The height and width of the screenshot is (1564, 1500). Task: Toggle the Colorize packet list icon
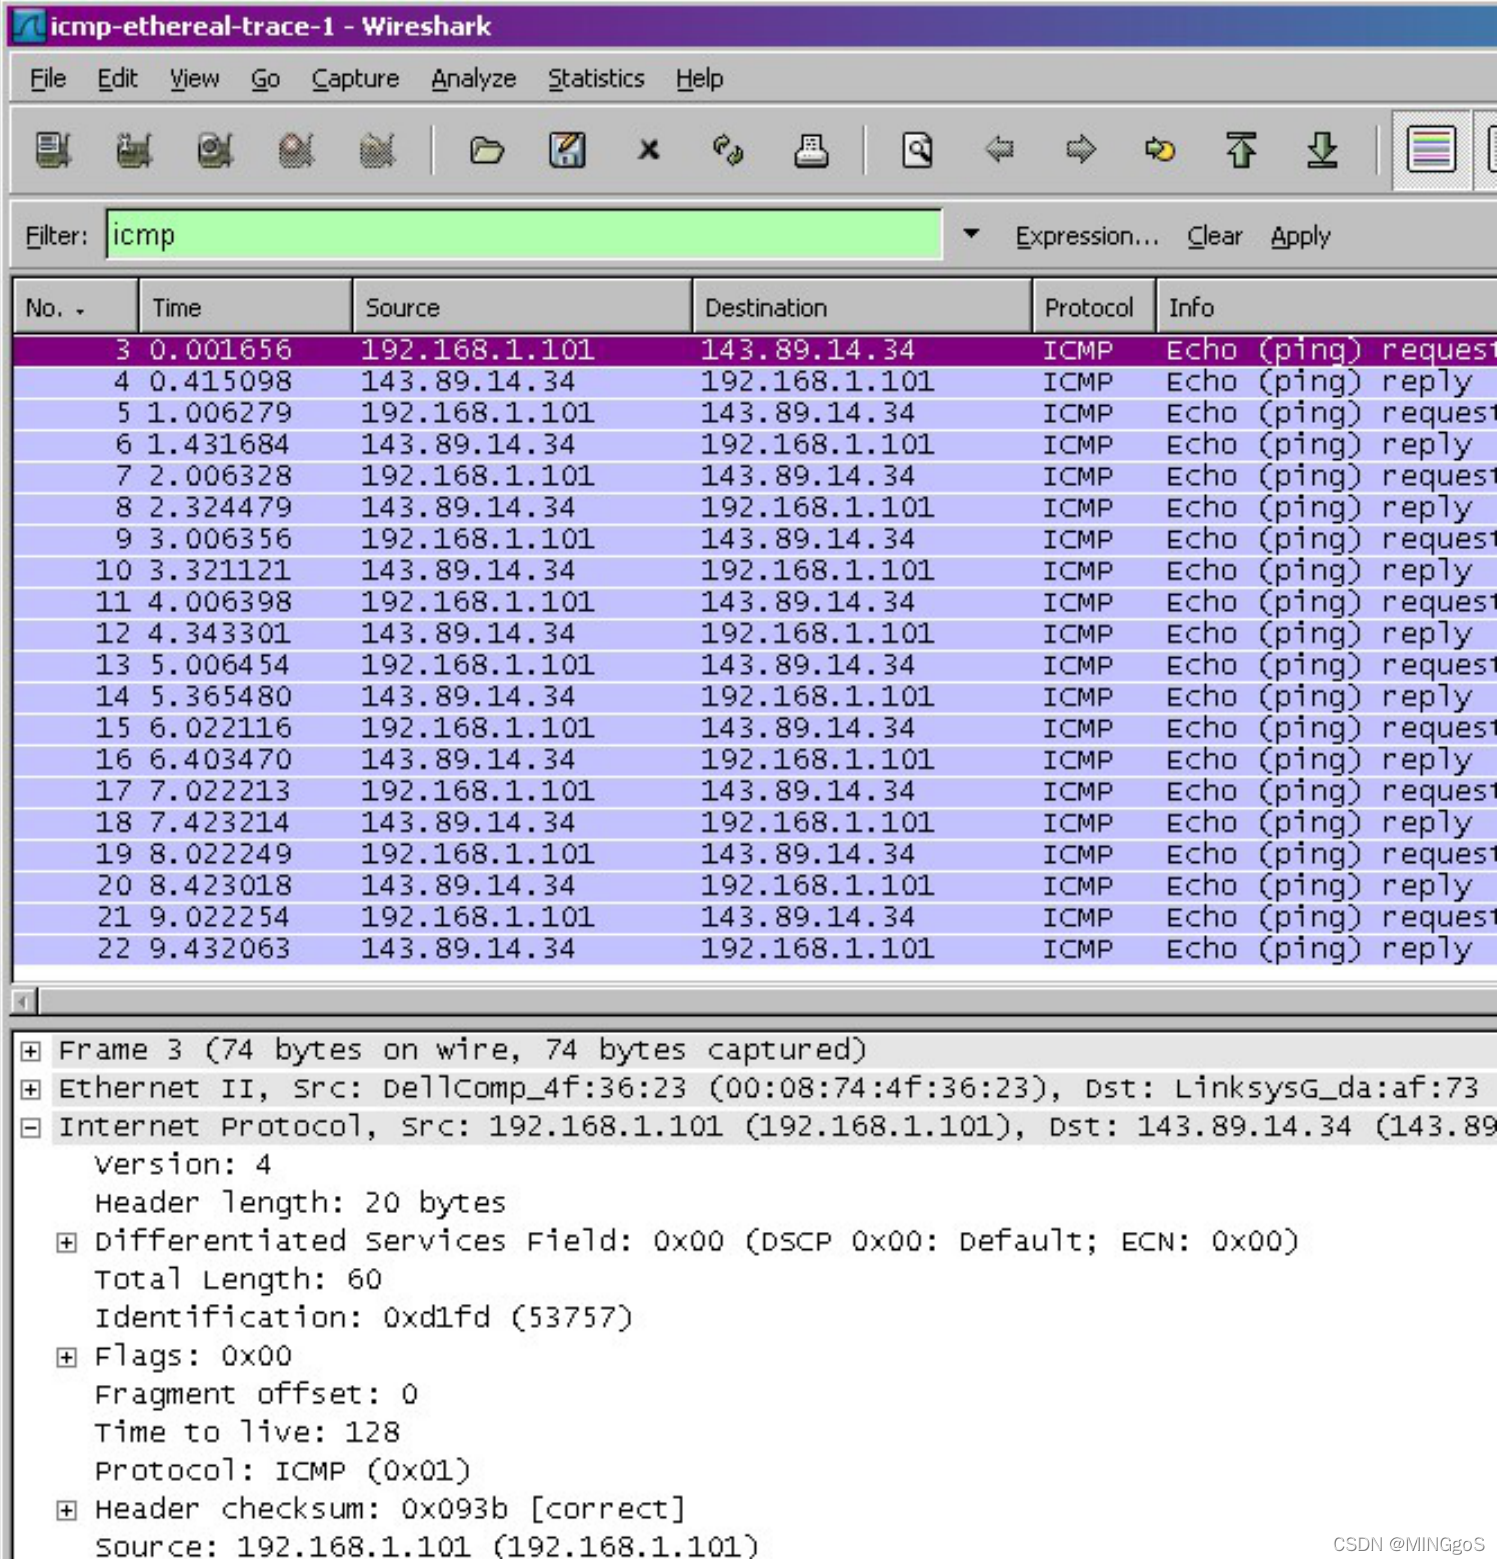(1431, 151)
